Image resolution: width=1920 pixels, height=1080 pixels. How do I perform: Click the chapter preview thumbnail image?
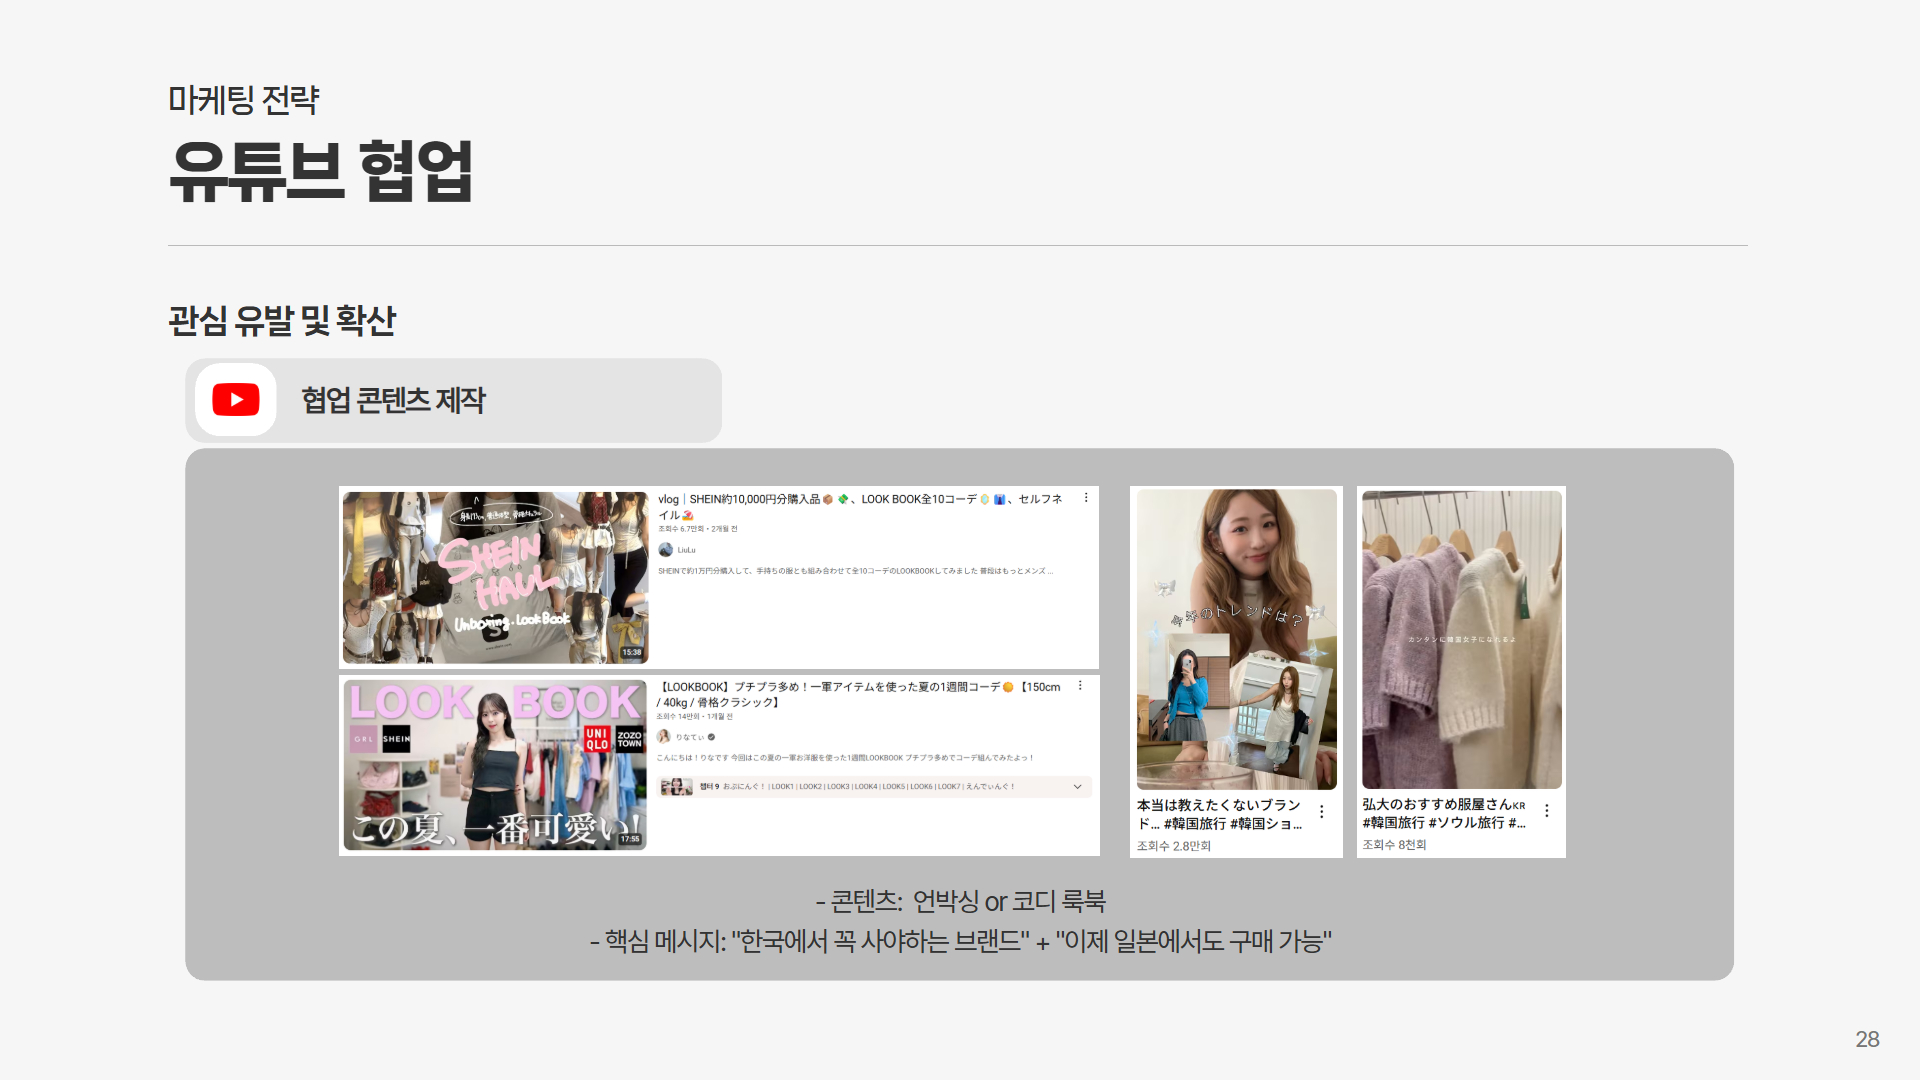coord(676,787)
